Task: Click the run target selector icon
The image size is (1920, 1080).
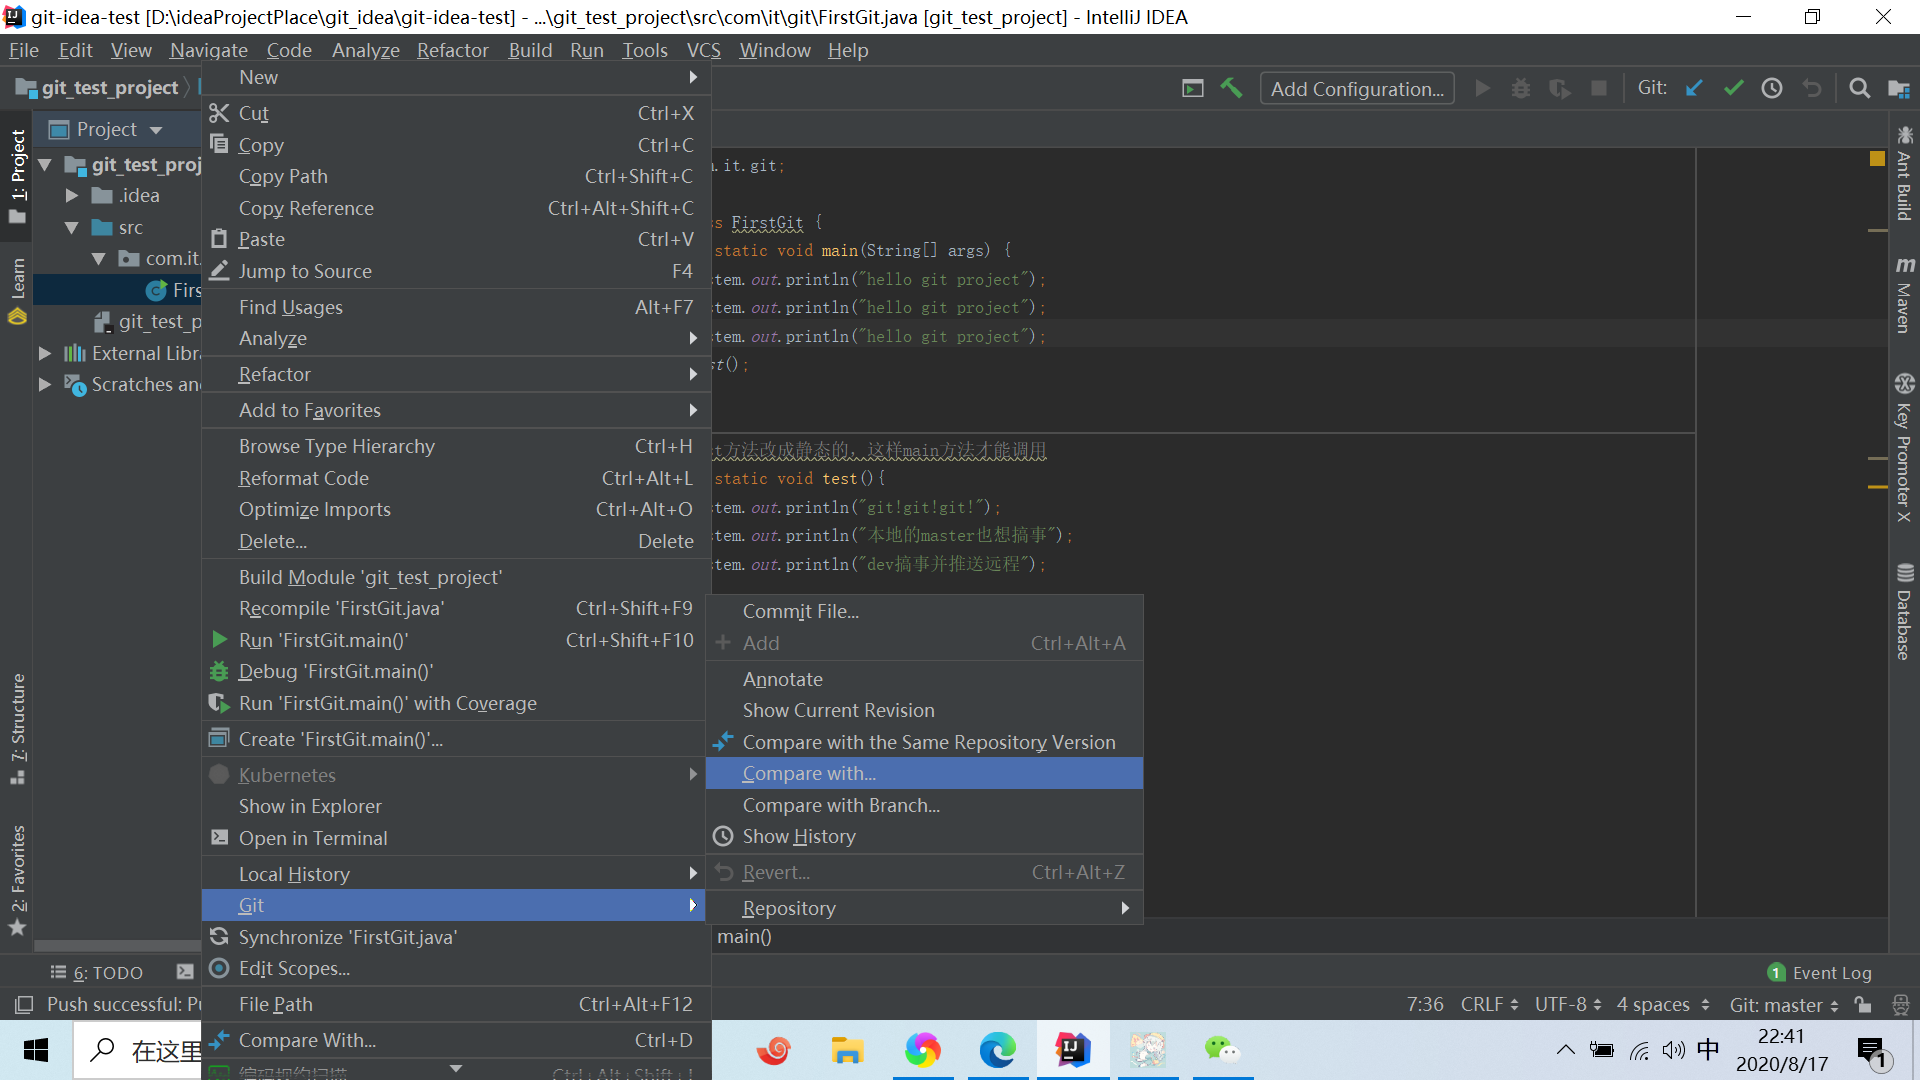Action: (1192, 88)
